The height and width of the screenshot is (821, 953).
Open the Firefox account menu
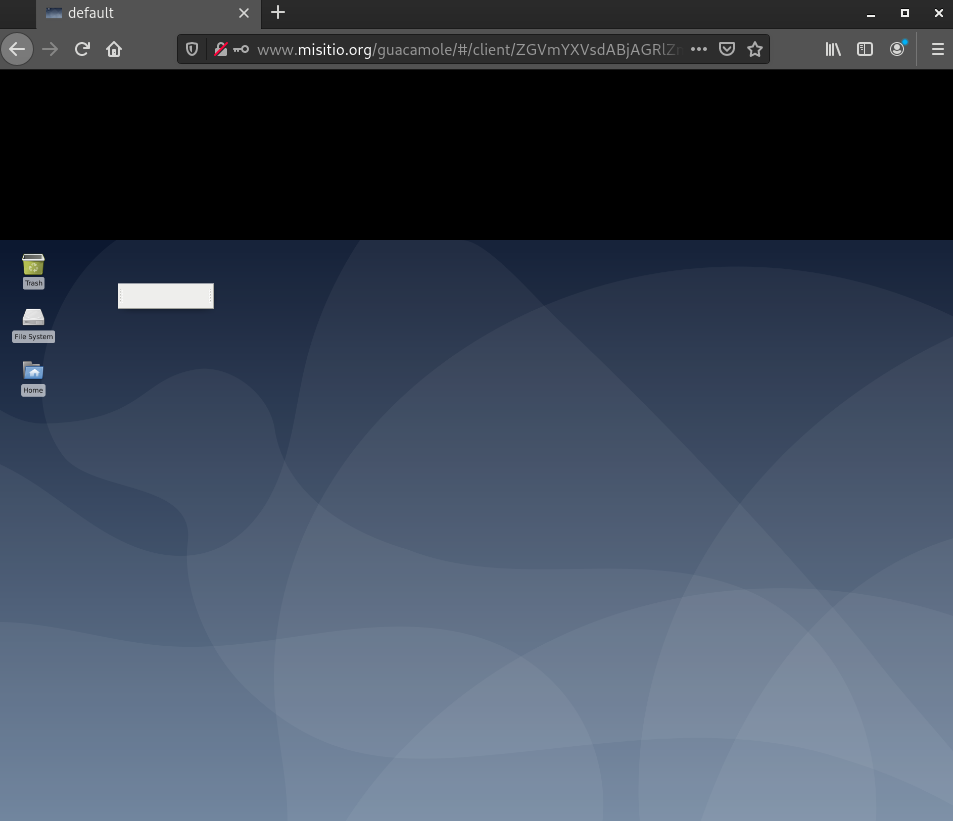(x=898, y=49)
